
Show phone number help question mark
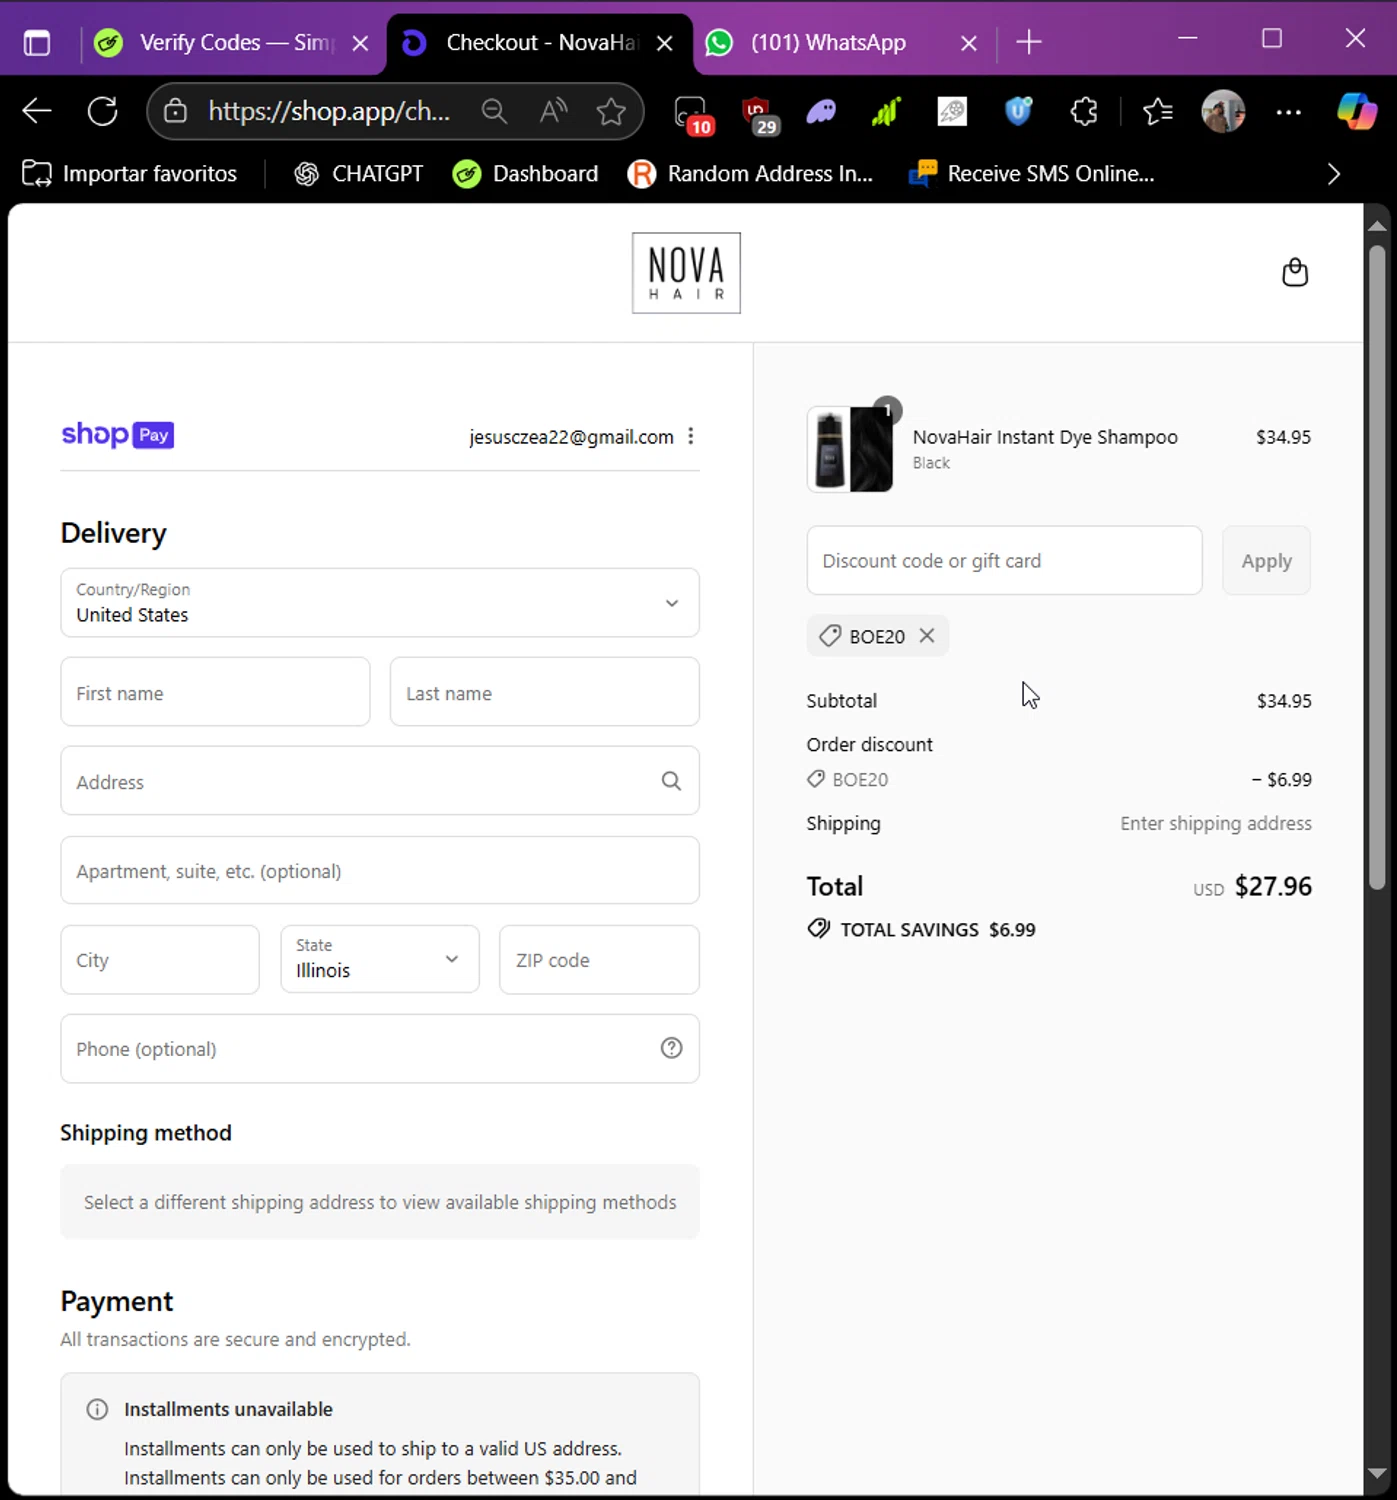[x=672, y=1048]
